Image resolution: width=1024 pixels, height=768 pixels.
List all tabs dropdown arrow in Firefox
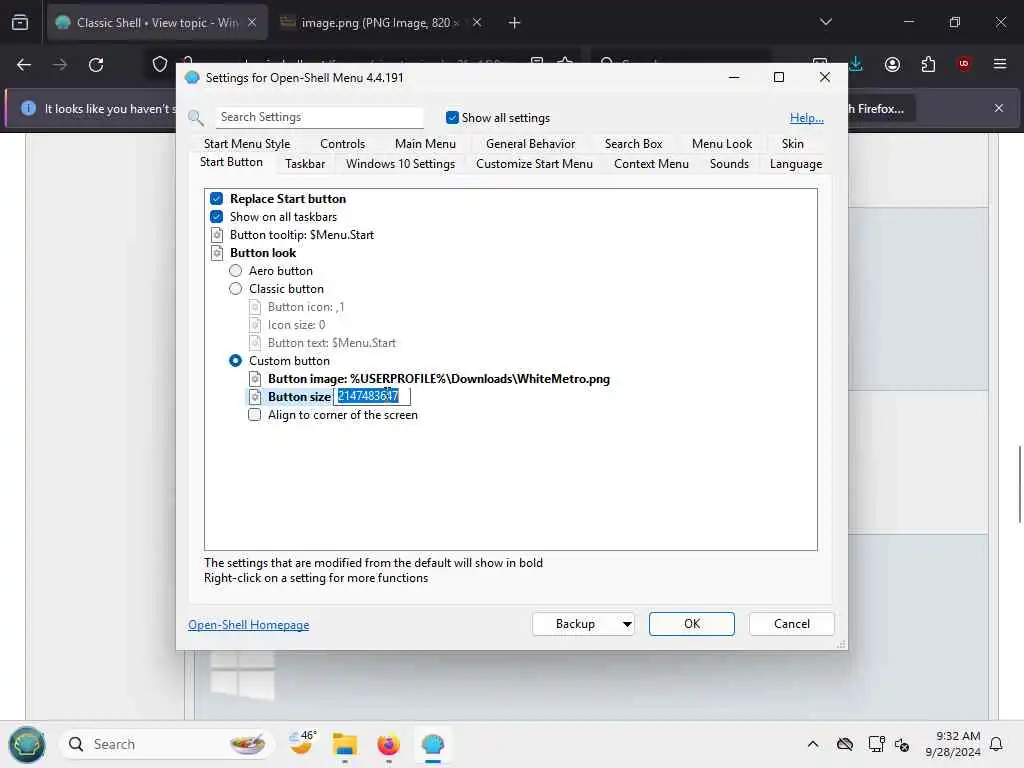tap(825, 22)
